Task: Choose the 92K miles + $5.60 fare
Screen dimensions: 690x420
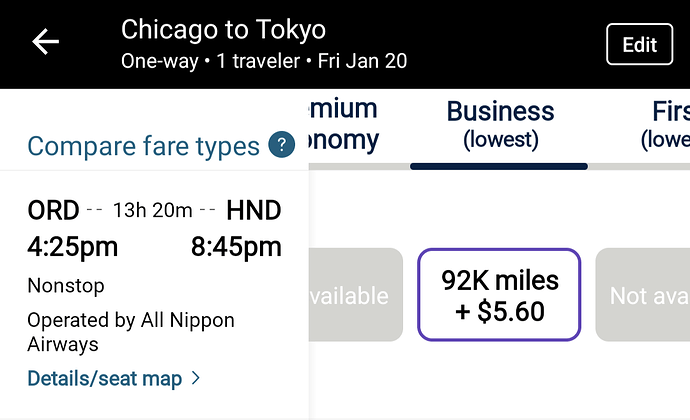Action: click(499, 295)
